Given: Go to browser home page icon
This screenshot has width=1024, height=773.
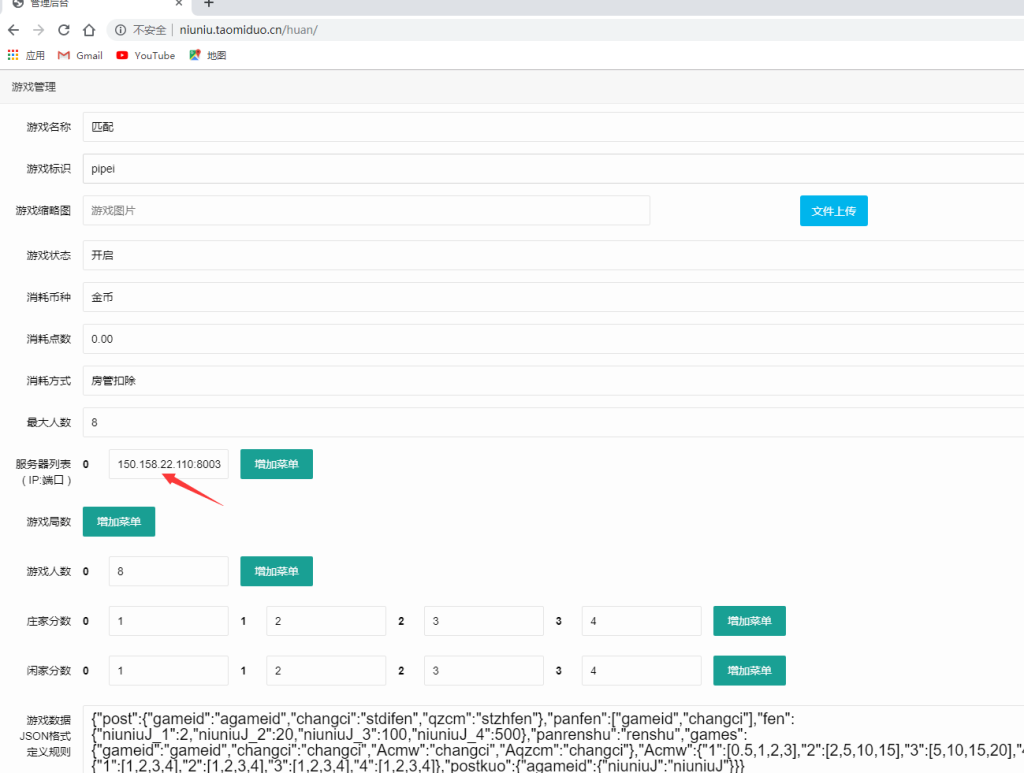Looking at the screenshot, I should (x=89, y=30).
